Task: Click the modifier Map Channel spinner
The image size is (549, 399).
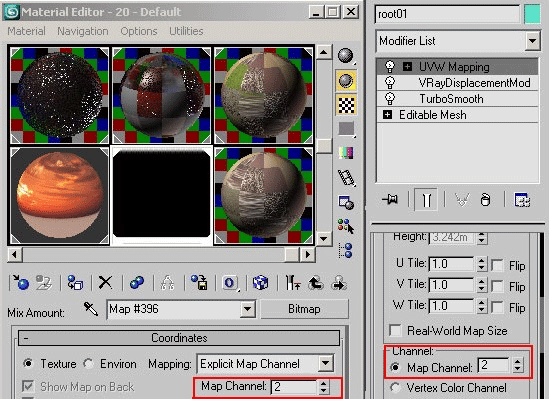Action: (517, 365)
